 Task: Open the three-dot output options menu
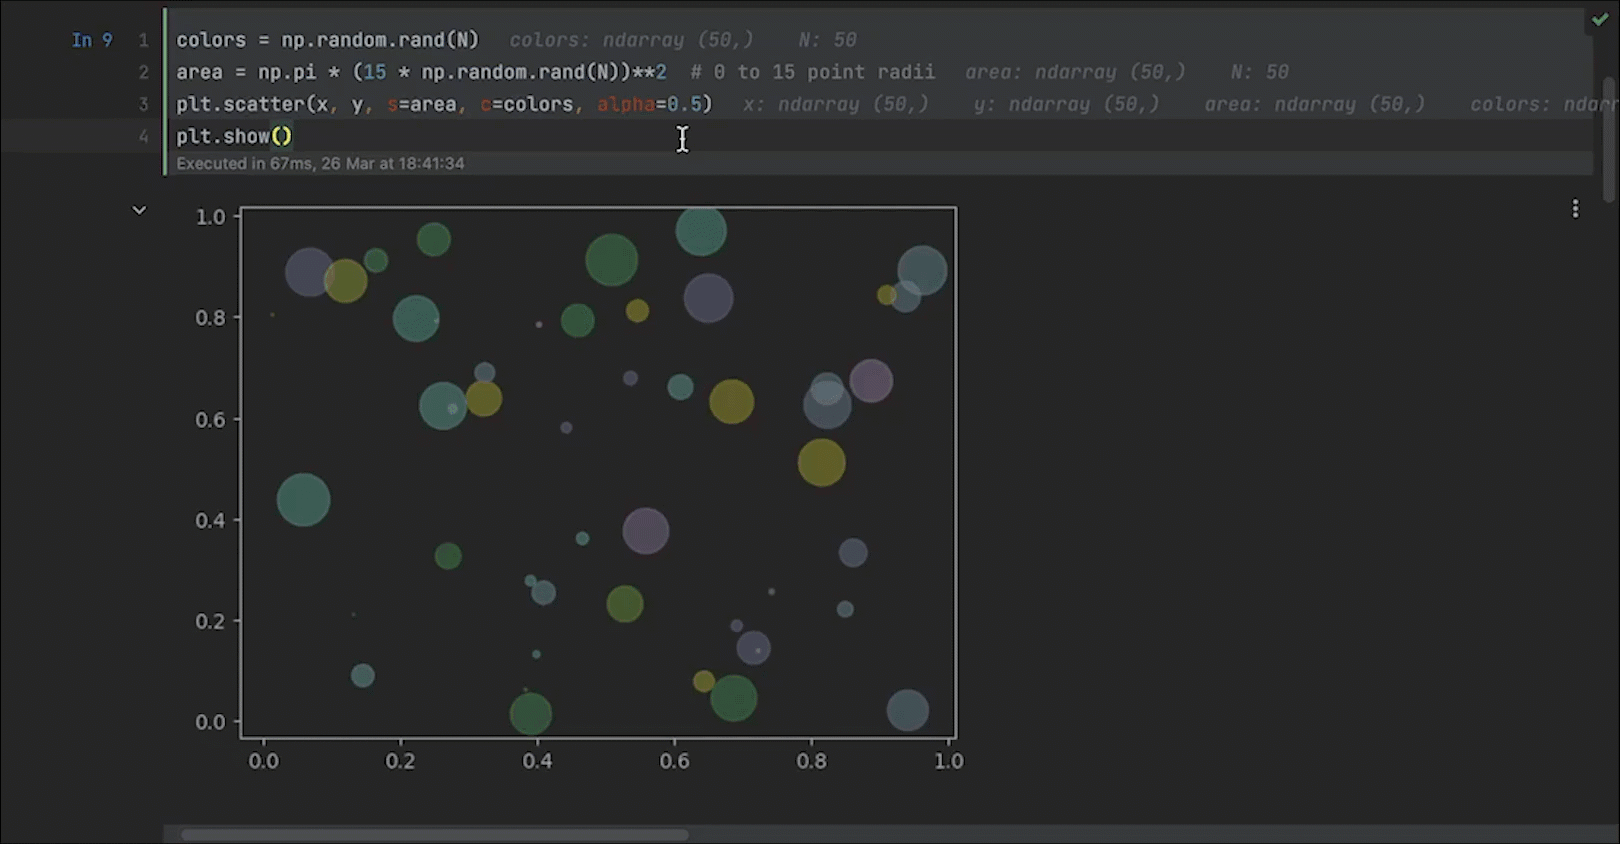click(x=1575, y=209)
